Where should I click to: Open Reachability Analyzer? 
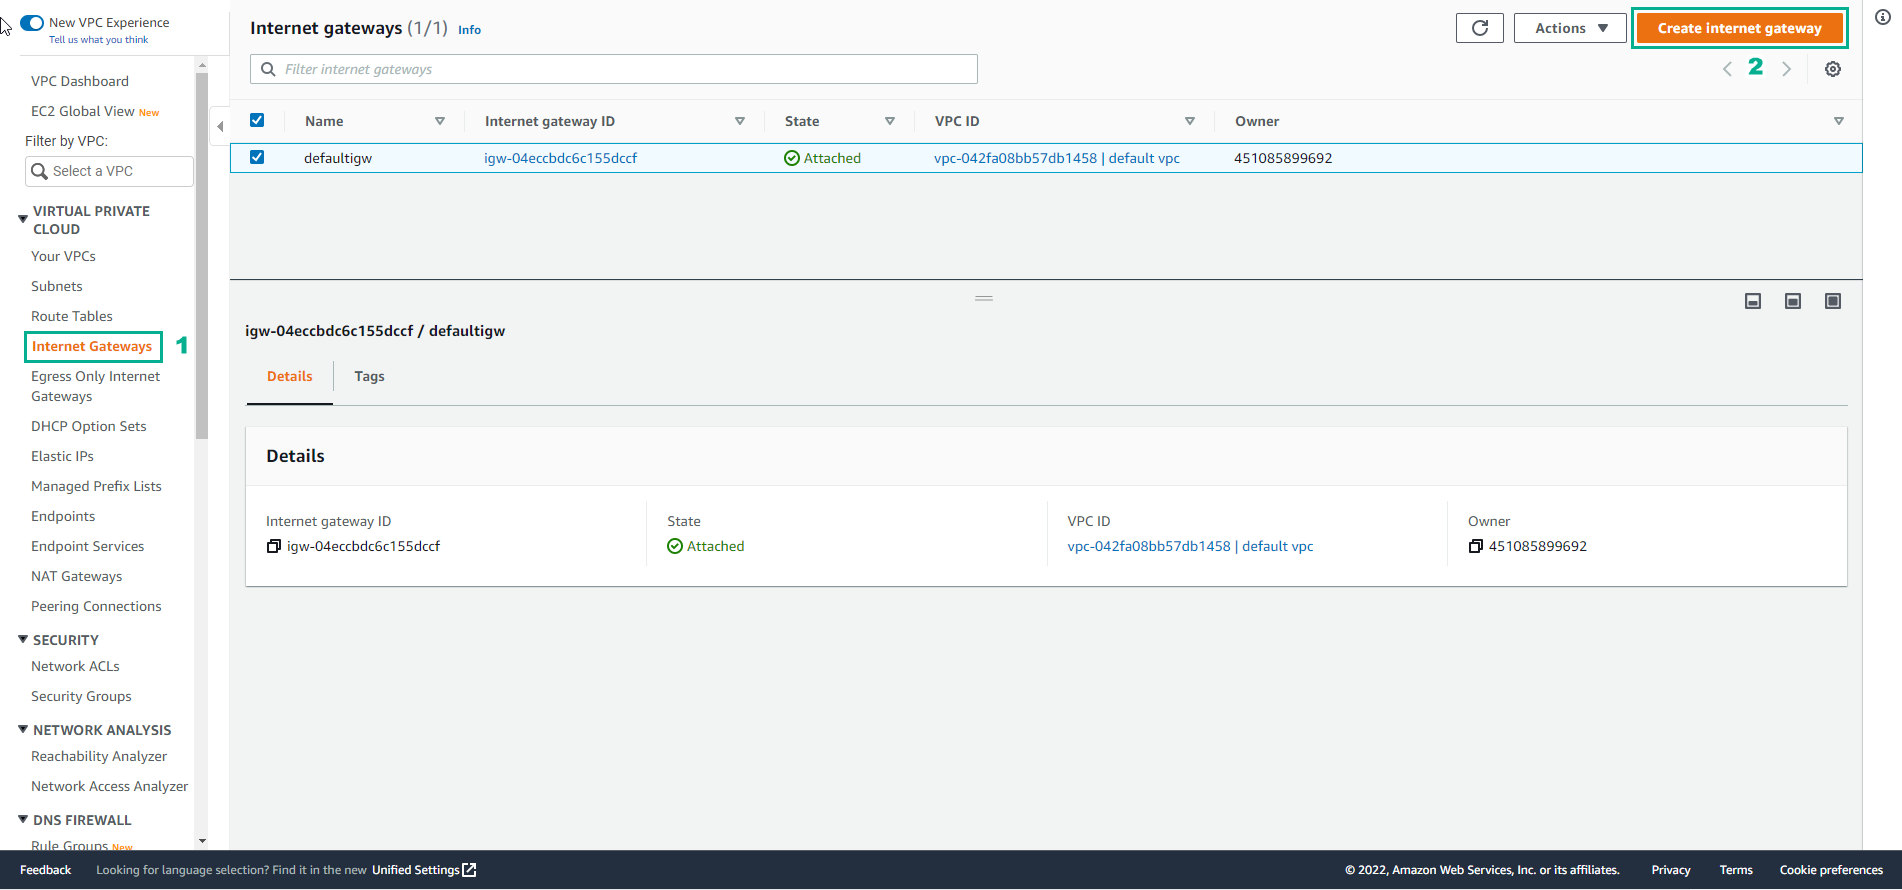coord(99,756)
